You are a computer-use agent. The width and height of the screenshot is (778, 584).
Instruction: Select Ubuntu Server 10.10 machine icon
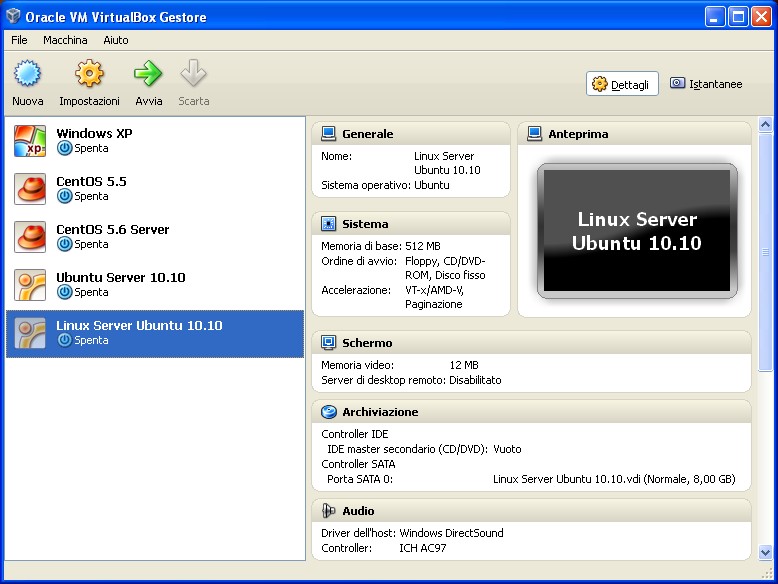click(x=30, y=285)
